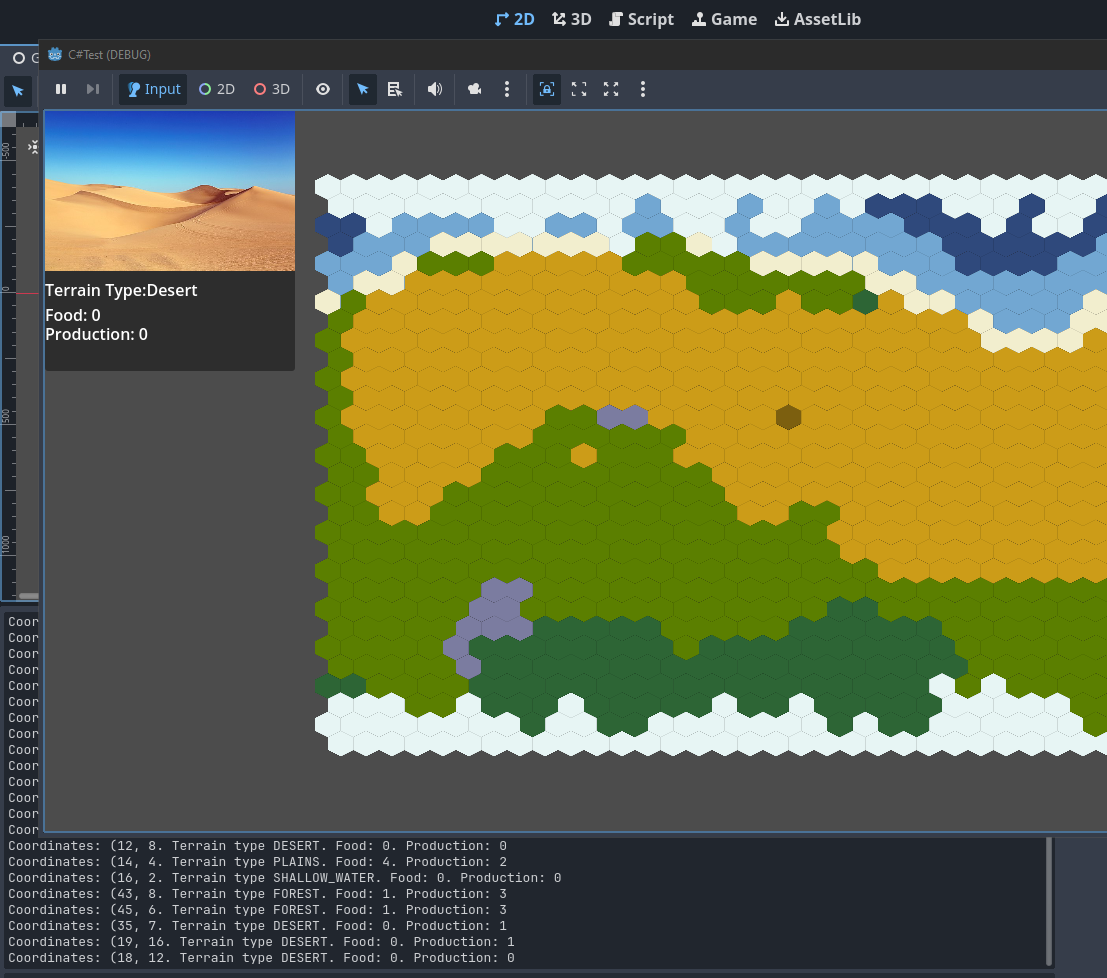The height and width of the screenshot is (978, 1107).
Task: Open the AssetLib workspace
Action: pyautogui.click(x=817, y=19)
